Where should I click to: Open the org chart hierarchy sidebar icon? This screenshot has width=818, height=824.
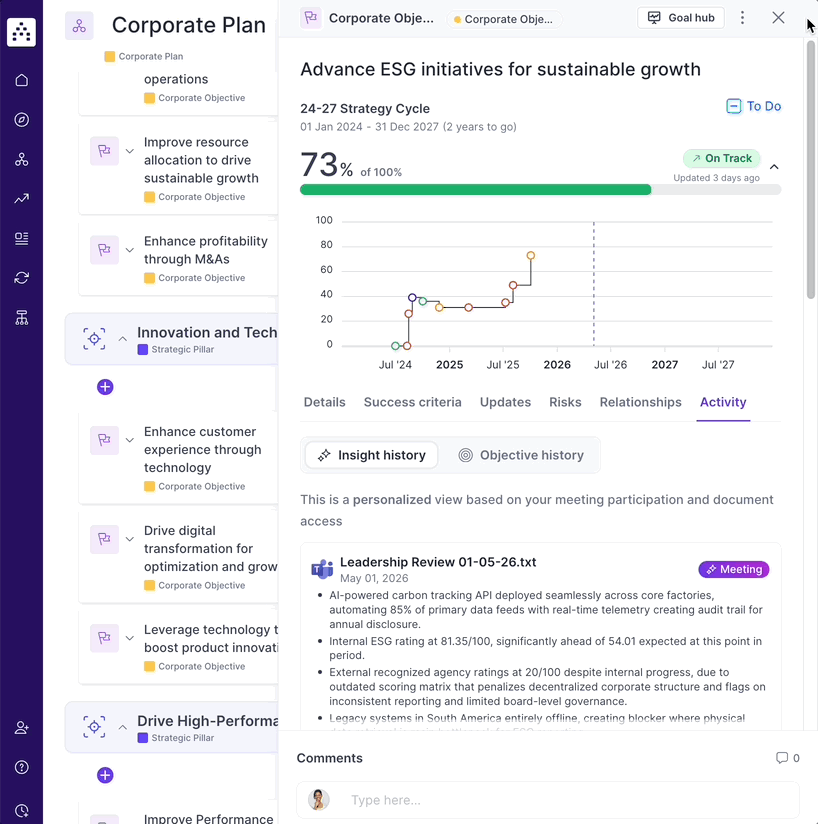pyautogui.click(x=22, y=317)
